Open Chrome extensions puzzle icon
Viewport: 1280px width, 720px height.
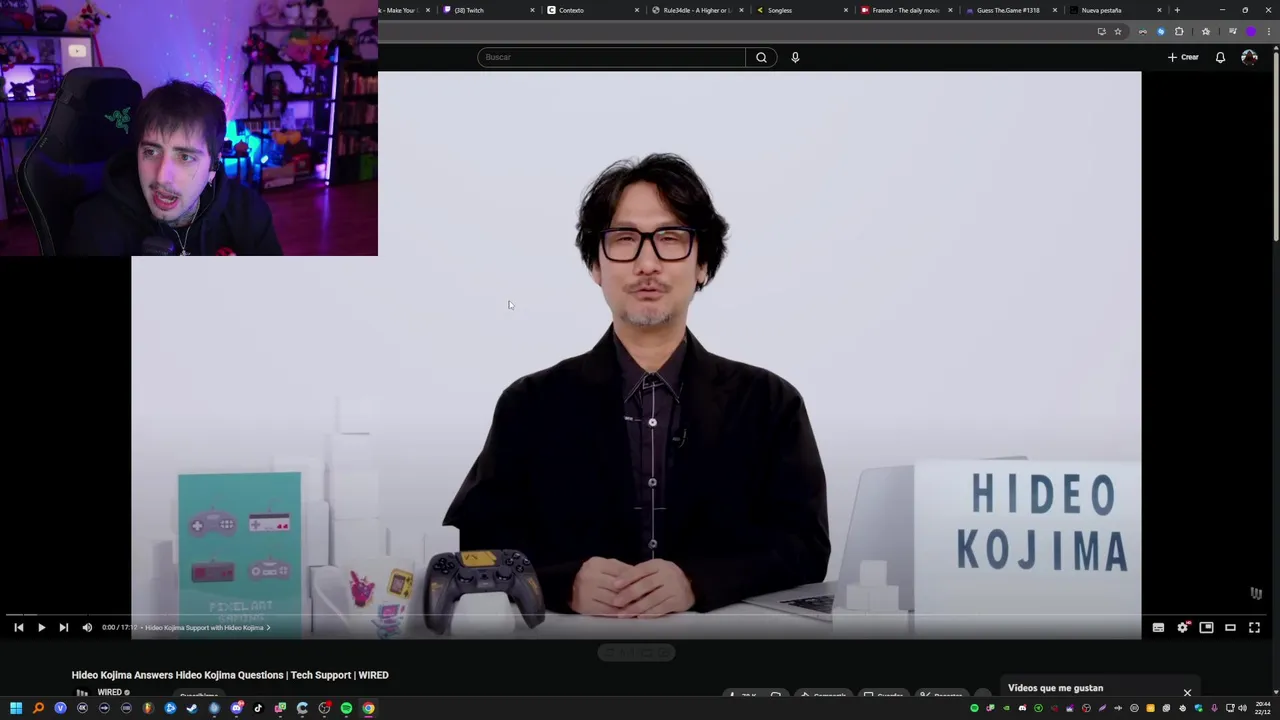[x=1179, y=31]
